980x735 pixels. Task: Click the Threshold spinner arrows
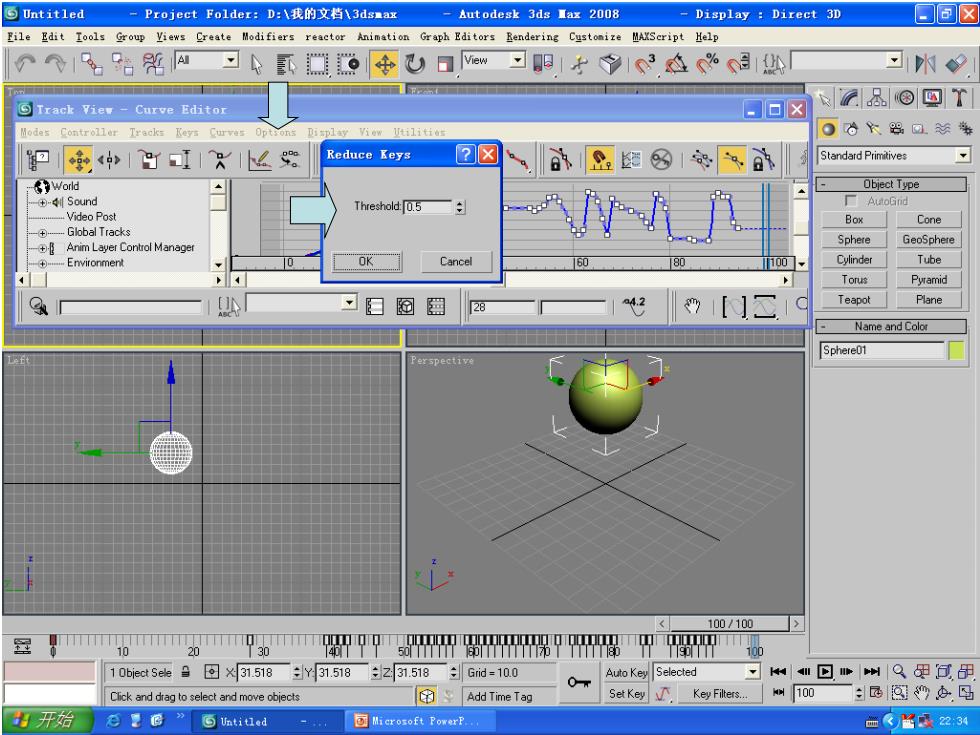[460, 207]
